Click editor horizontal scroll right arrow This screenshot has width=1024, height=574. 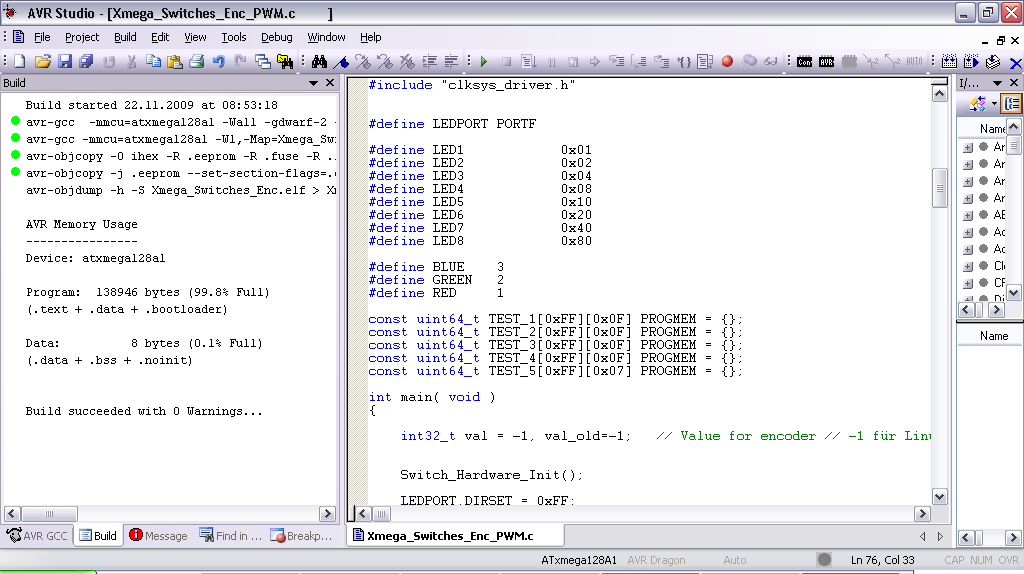(922, 513)
